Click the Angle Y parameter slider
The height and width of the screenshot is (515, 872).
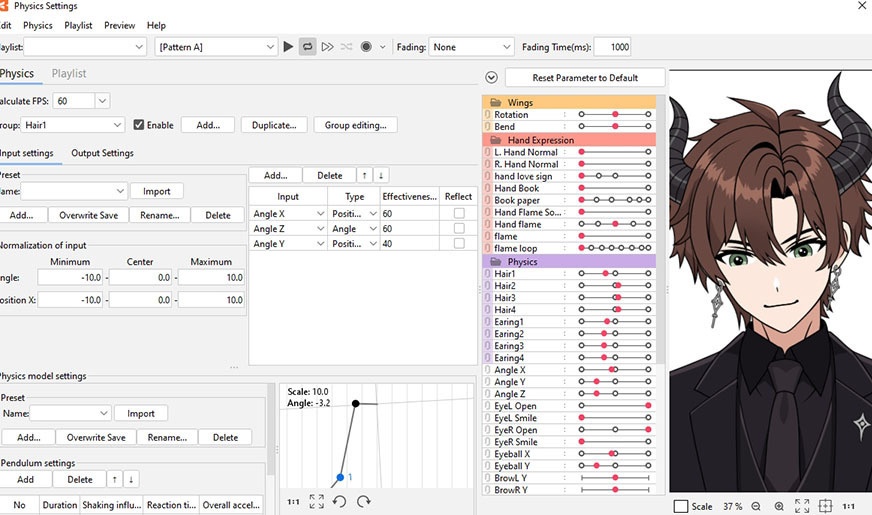(x=615, y=382)
